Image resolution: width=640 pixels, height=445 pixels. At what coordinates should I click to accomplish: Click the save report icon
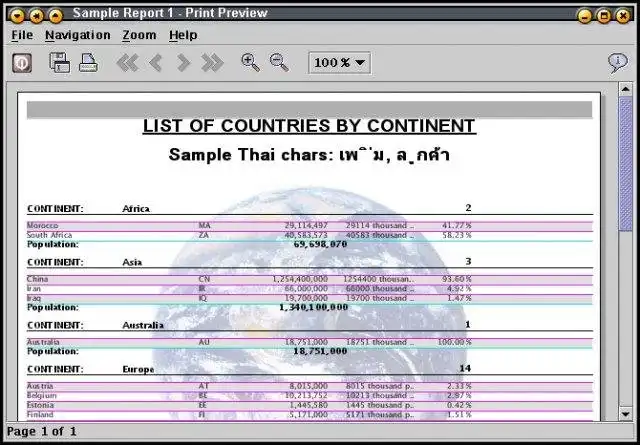[x=60, y=62]
